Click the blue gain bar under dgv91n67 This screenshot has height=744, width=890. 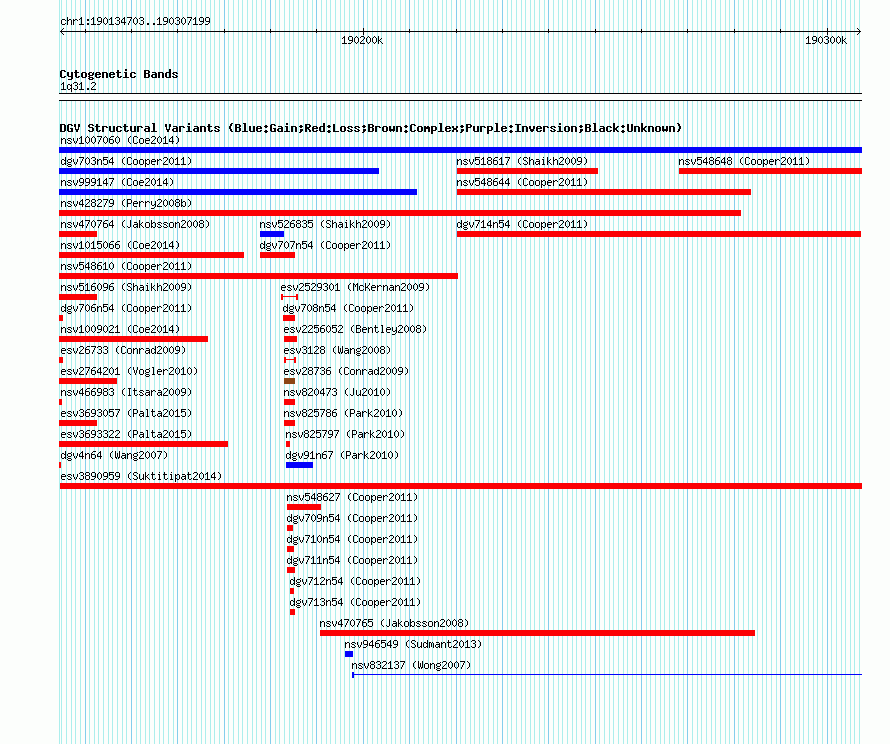click(300, 465)
